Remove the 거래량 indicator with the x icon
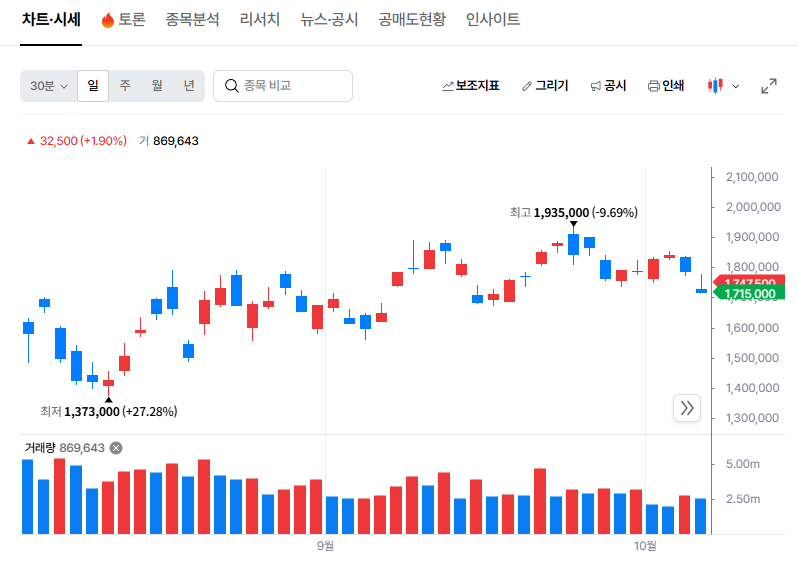The width and height of the screenshot is (798, 565). pos(116,448)
